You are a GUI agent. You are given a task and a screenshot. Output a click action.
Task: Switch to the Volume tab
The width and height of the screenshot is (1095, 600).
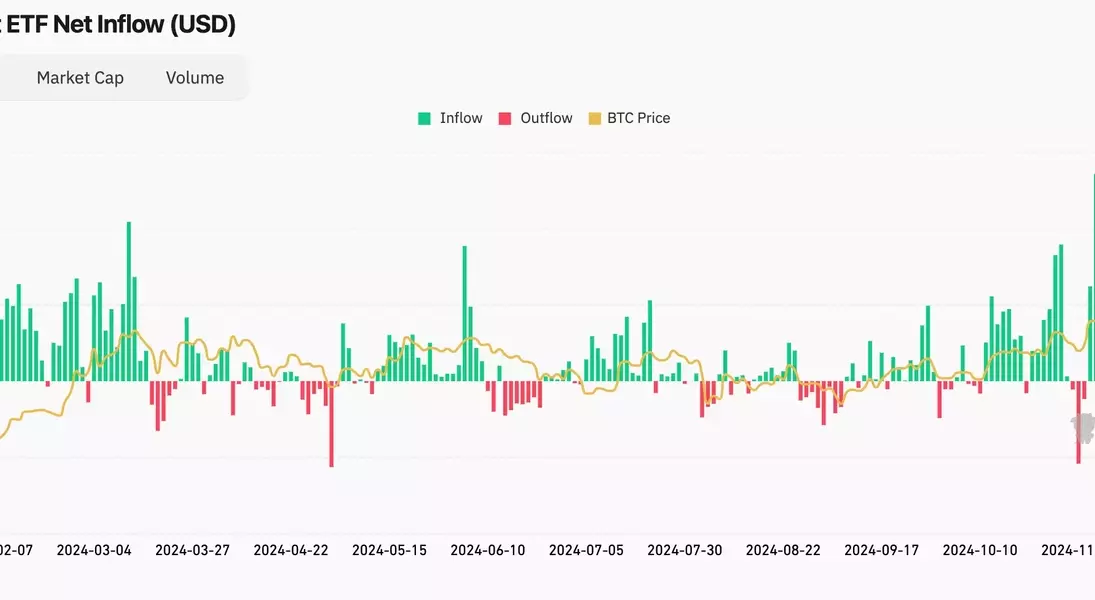tap(195, 78)
